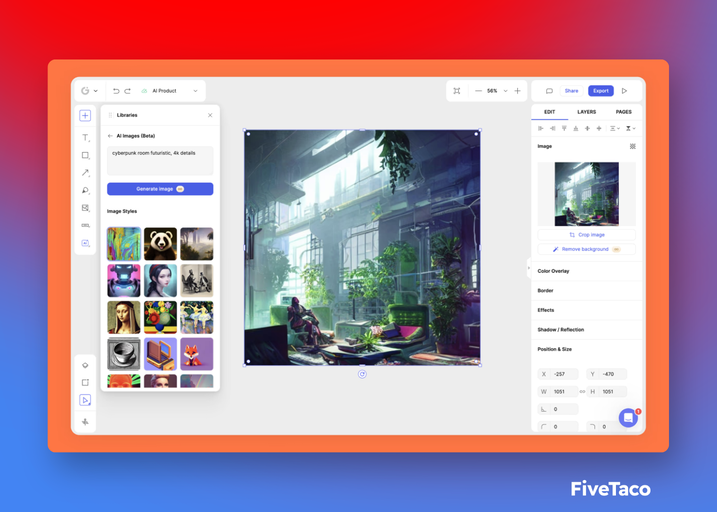The image size is (717, 512).
Task: Click the X position field
Action: (558, 374)
